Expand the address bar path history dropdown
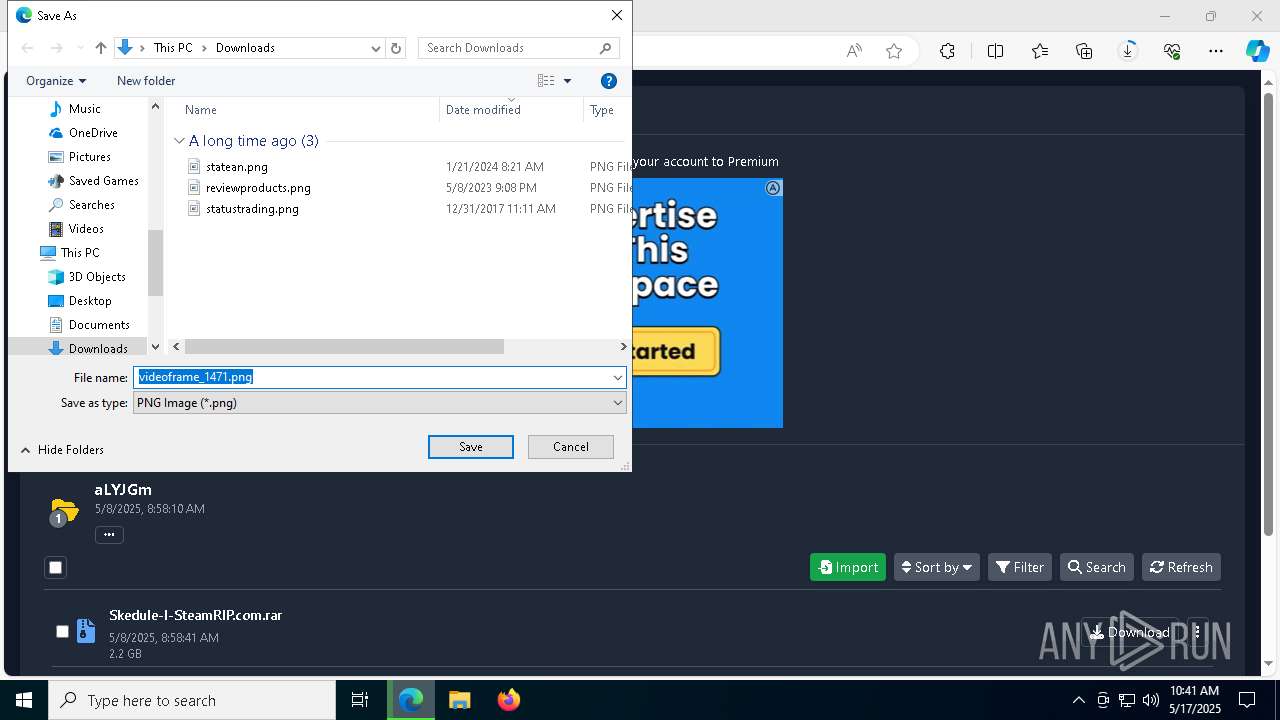 point(376,48)
